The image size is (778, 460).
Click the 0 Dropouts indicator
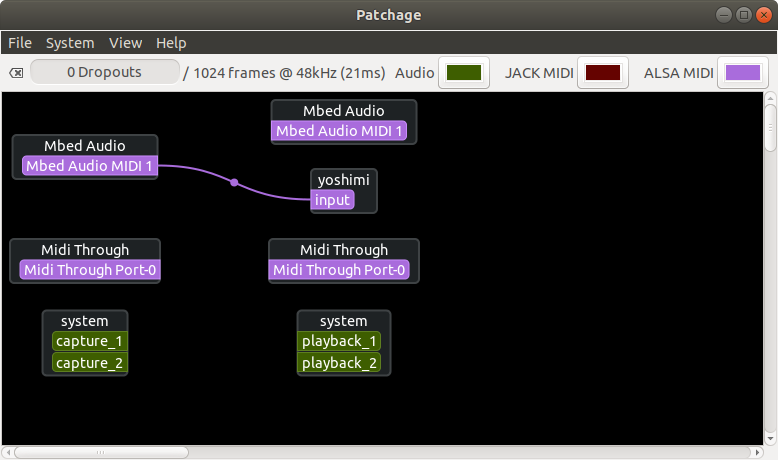coord(104,72)
